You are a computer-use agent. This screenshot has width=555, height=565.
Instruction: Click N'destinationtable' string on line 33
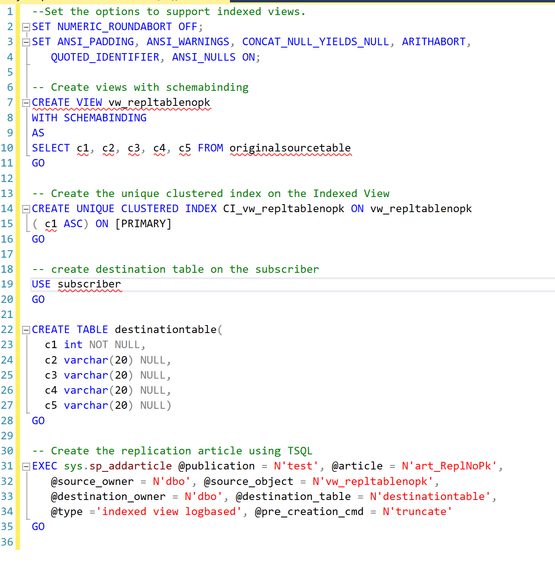click(430, 497)
